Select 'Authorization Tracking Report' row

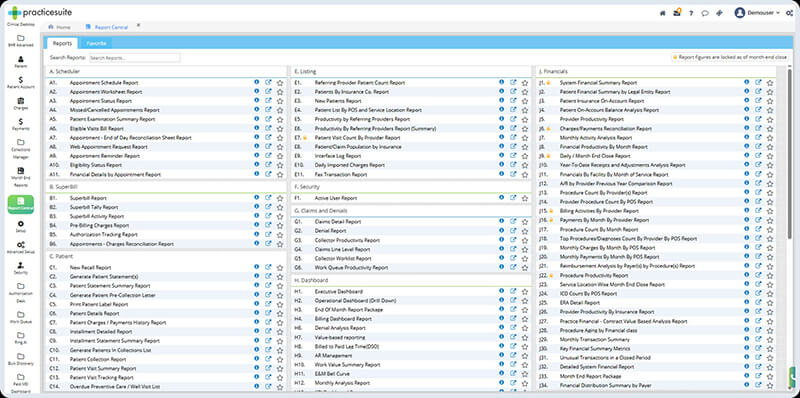(166, 235)
